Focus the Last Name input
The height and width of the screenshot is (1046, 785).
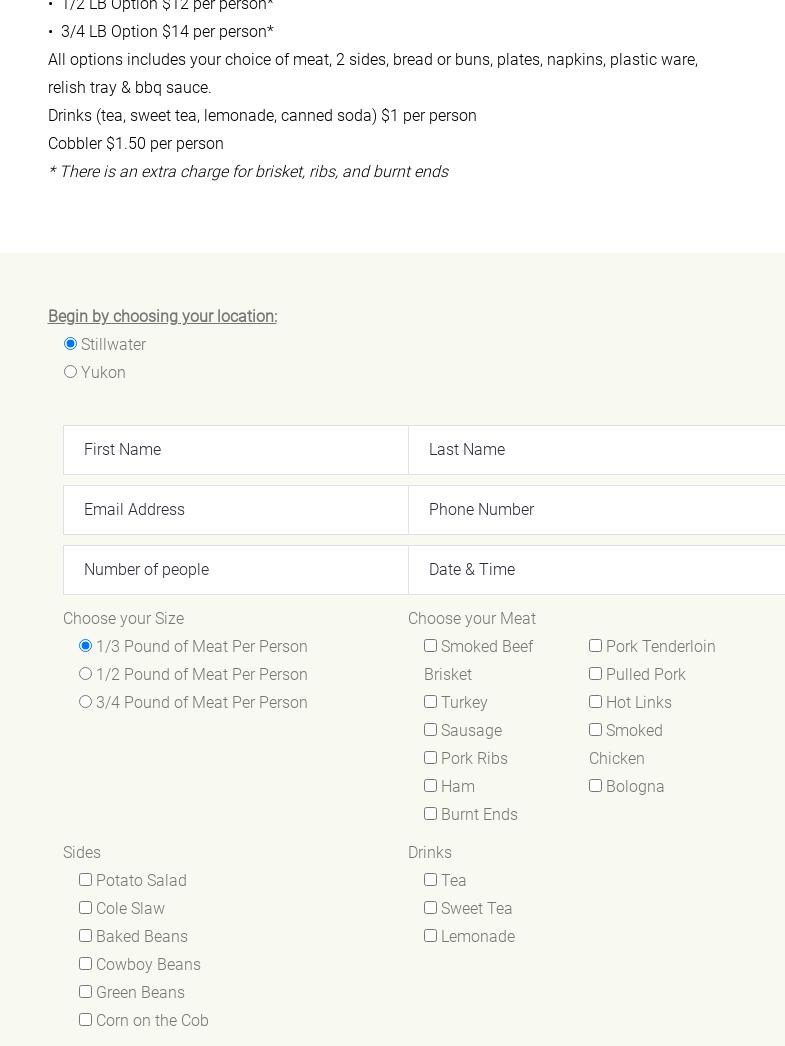pos(596,450)
